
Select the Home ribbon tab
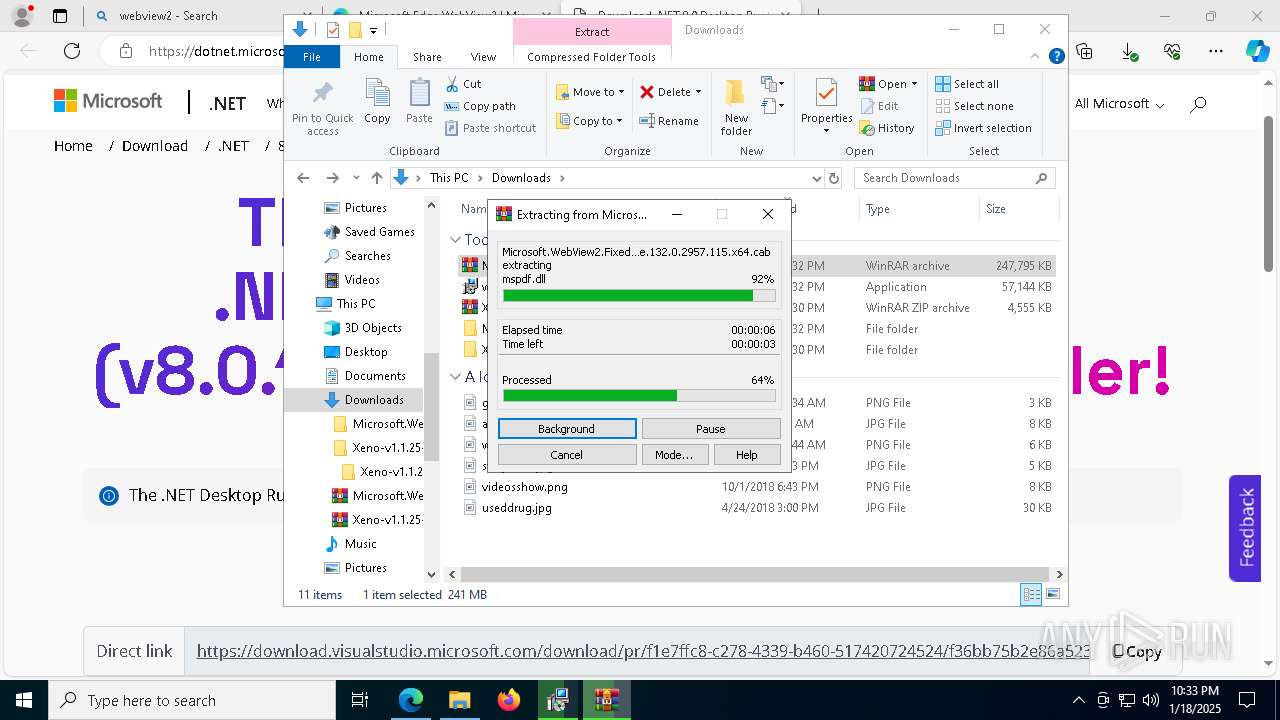point(368,57)
